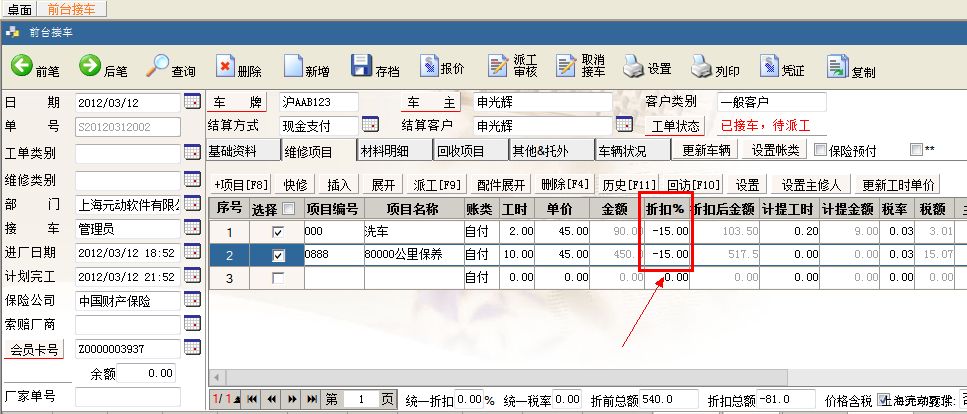The width and height of the screenshot is (967, 414).
Task: Click the 查询 magnifier search icon
Action: (x=158, y=67)
